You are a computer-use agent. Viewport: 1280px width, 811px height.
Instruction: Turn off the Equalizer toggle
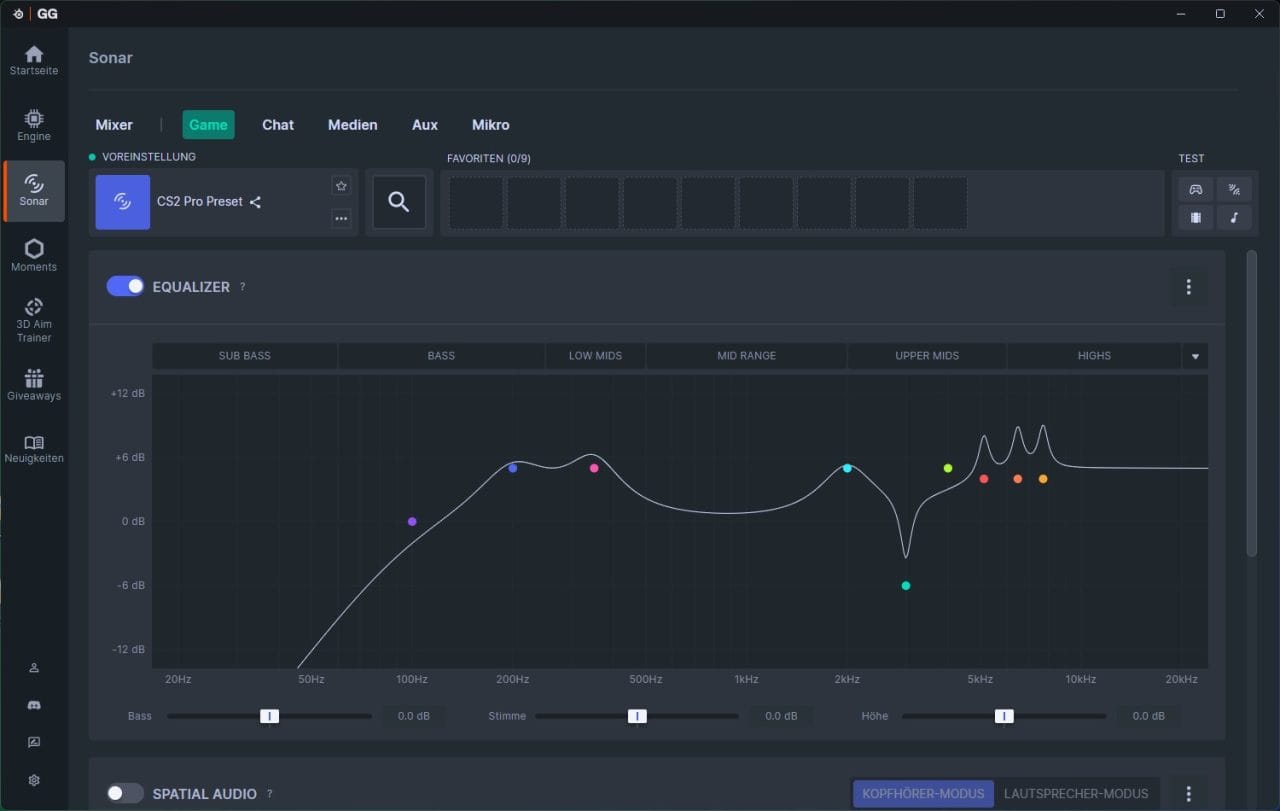coord(125,286)
